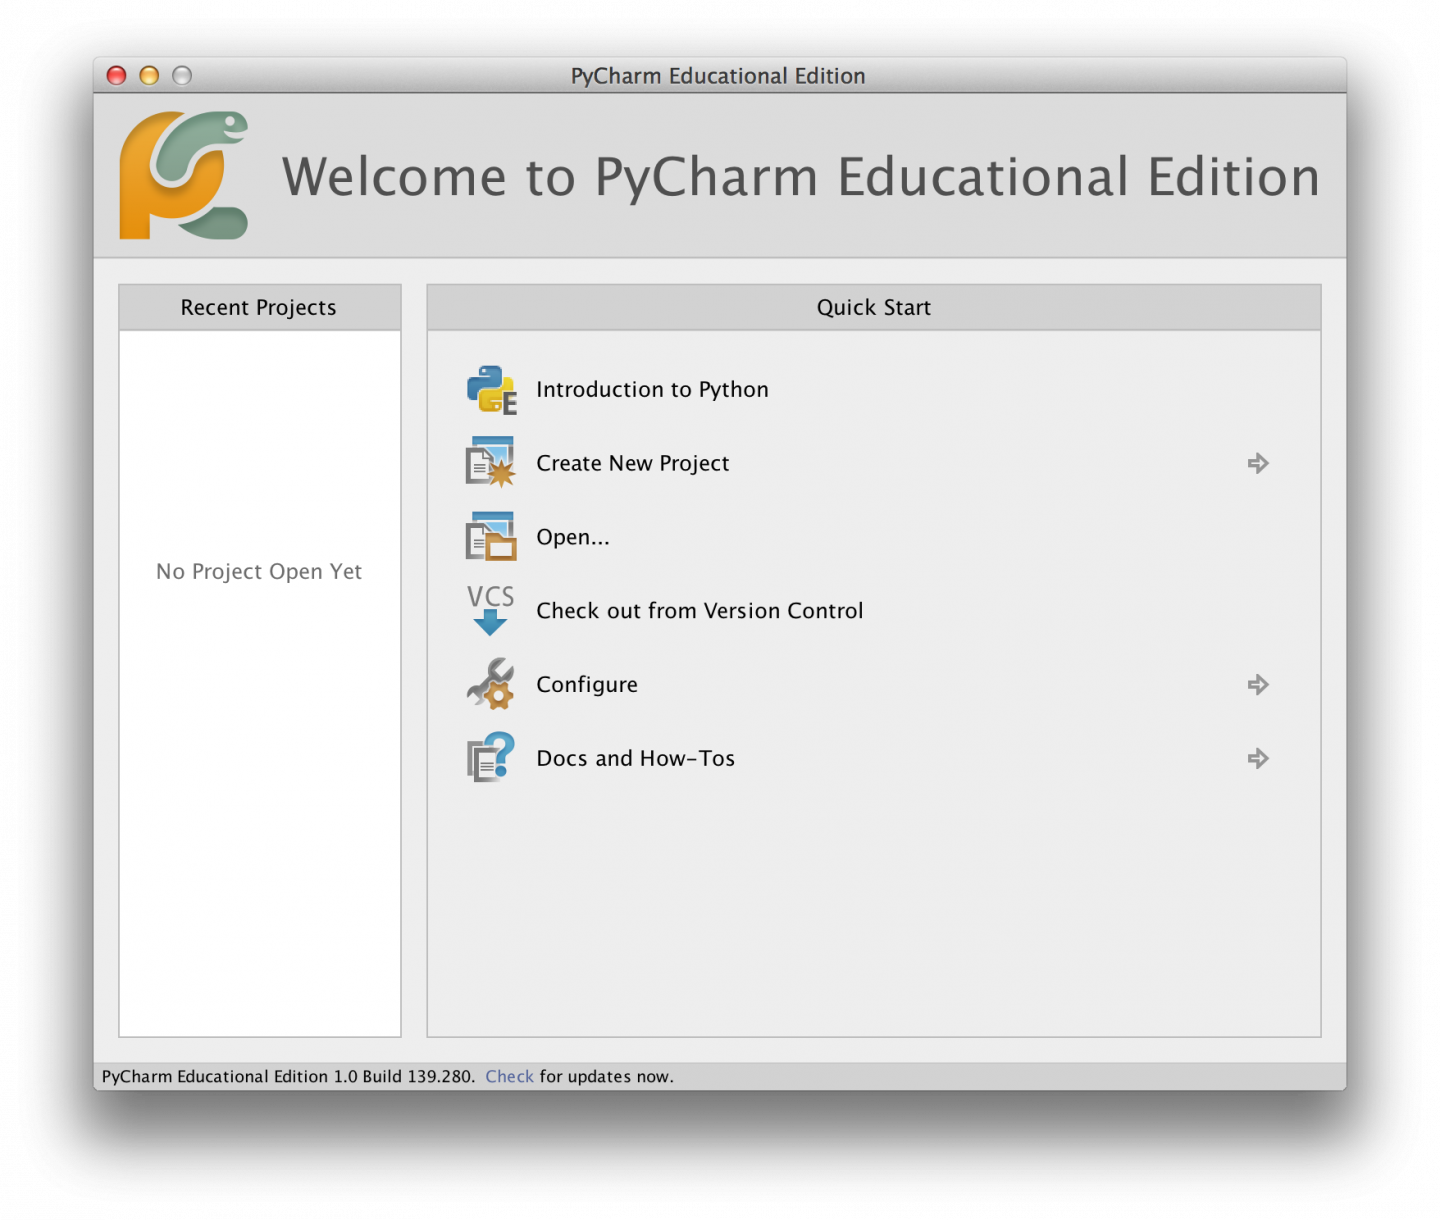Screen dimensions: 1440x1220
Task: Choose Create New Project
Action: 633,464
